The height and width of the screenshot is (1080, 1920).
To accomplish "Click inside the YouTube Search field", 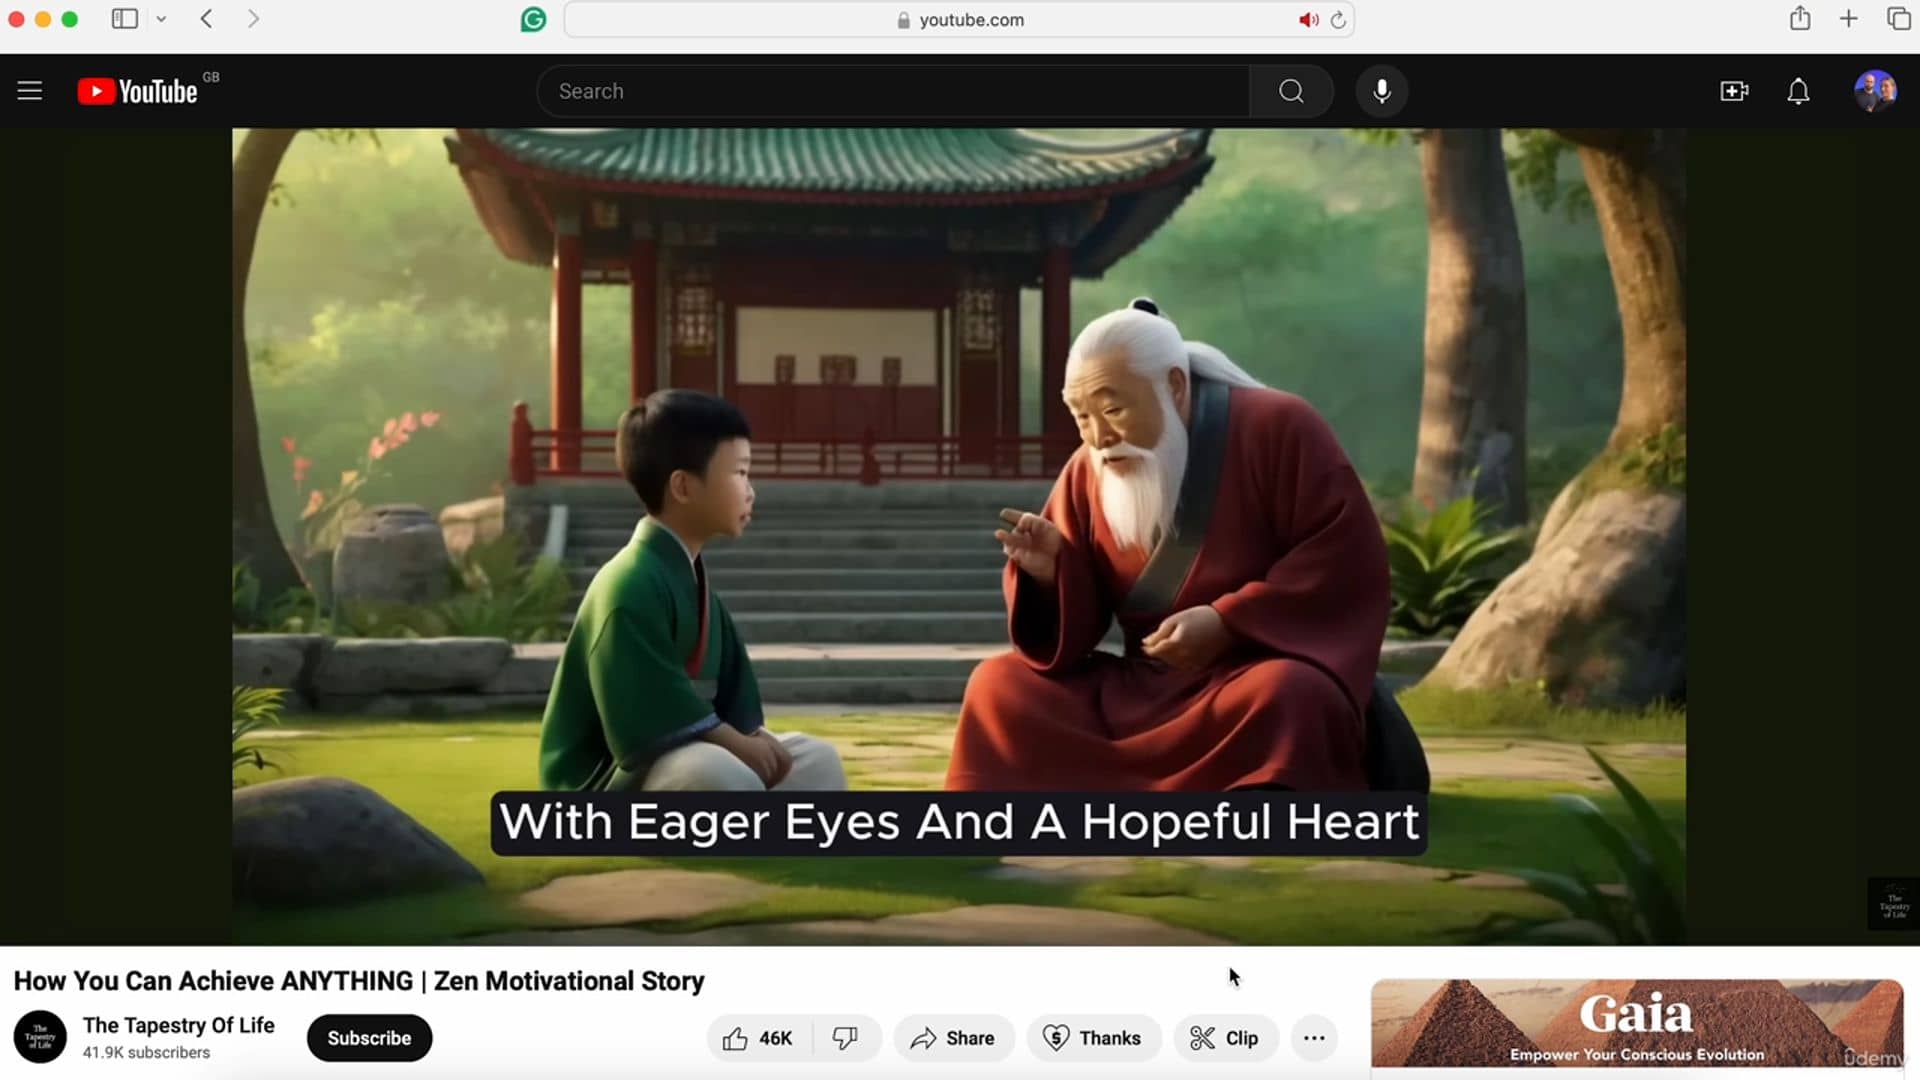I will pos(890,91).
